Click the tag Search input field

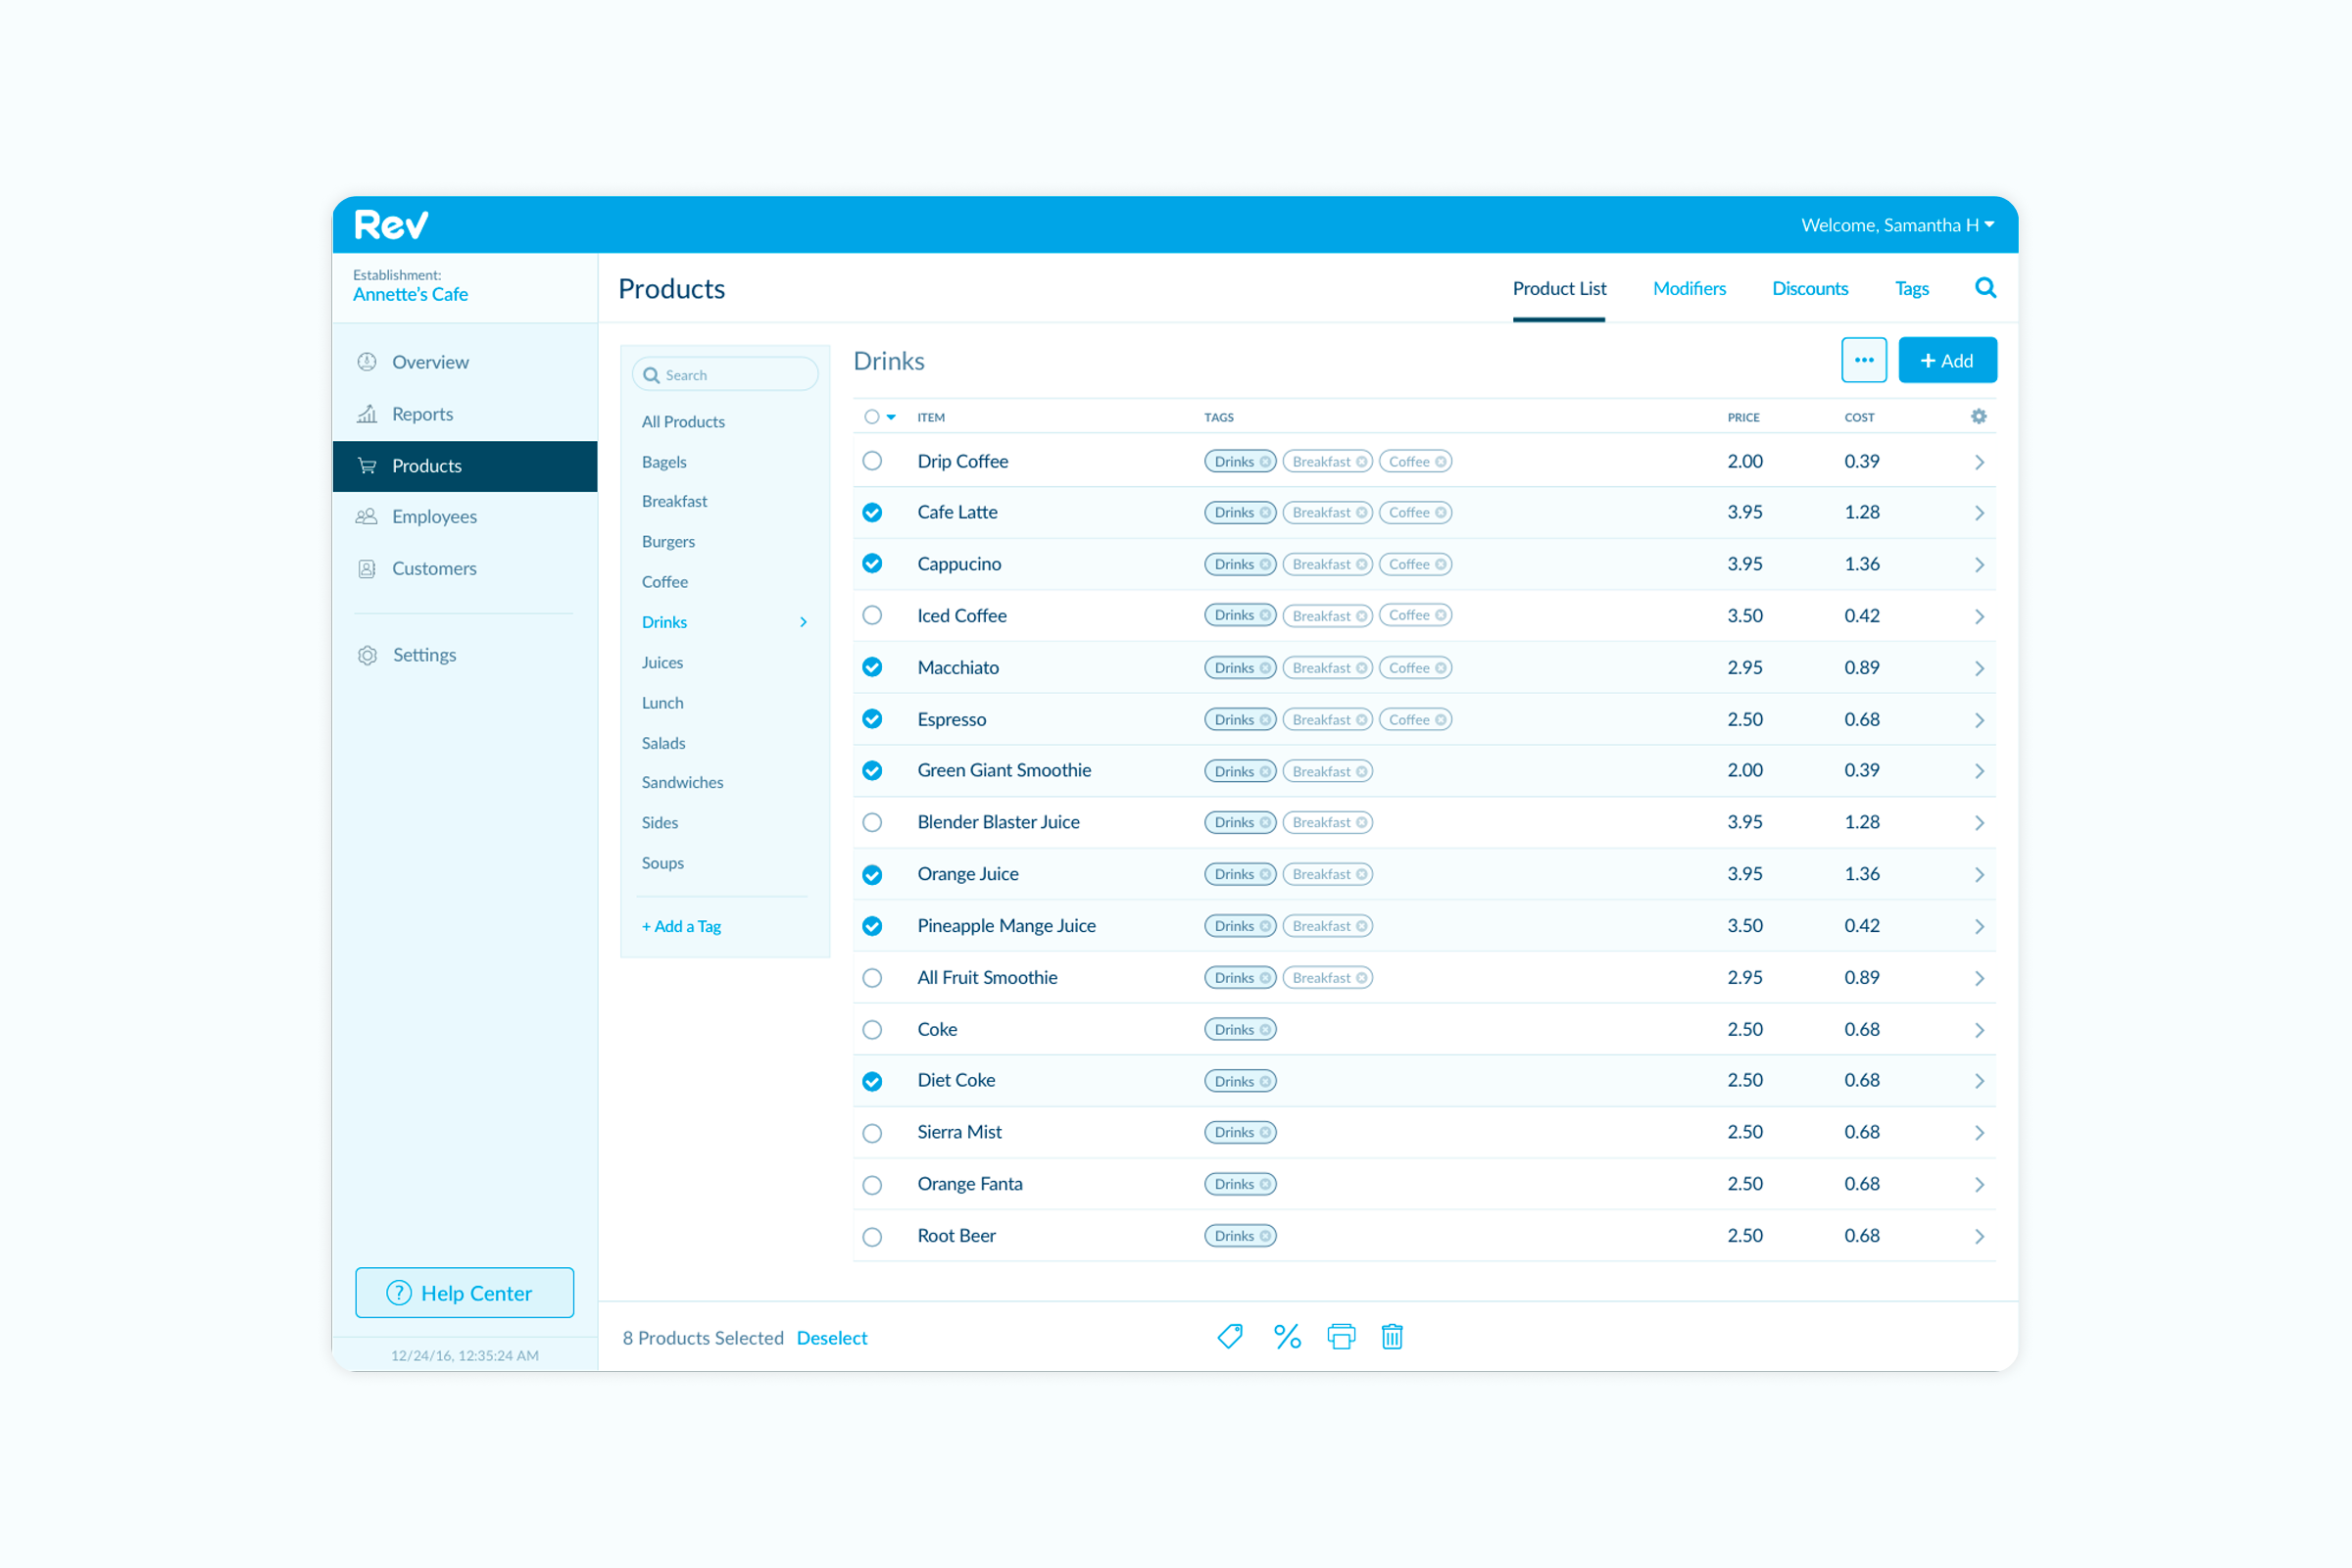(x=725, y=375)
